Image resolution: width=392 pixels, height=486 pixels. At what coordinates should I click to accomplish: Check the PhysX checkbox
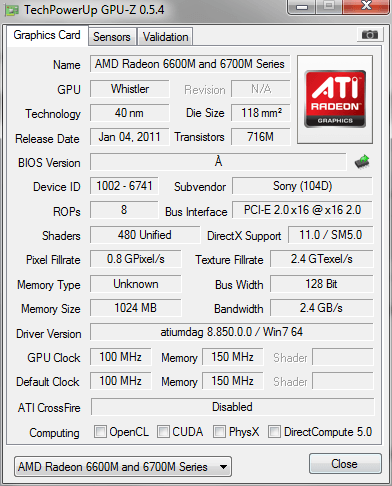[219, 432]
